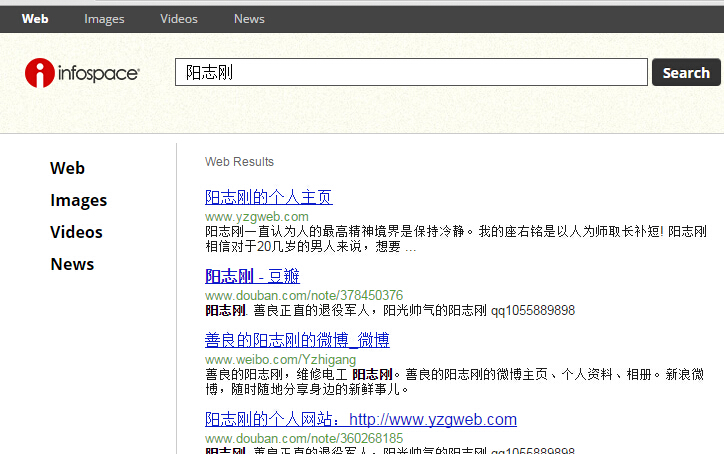
Task: Click the infospace logo
Action: click(x=82, y=73)
